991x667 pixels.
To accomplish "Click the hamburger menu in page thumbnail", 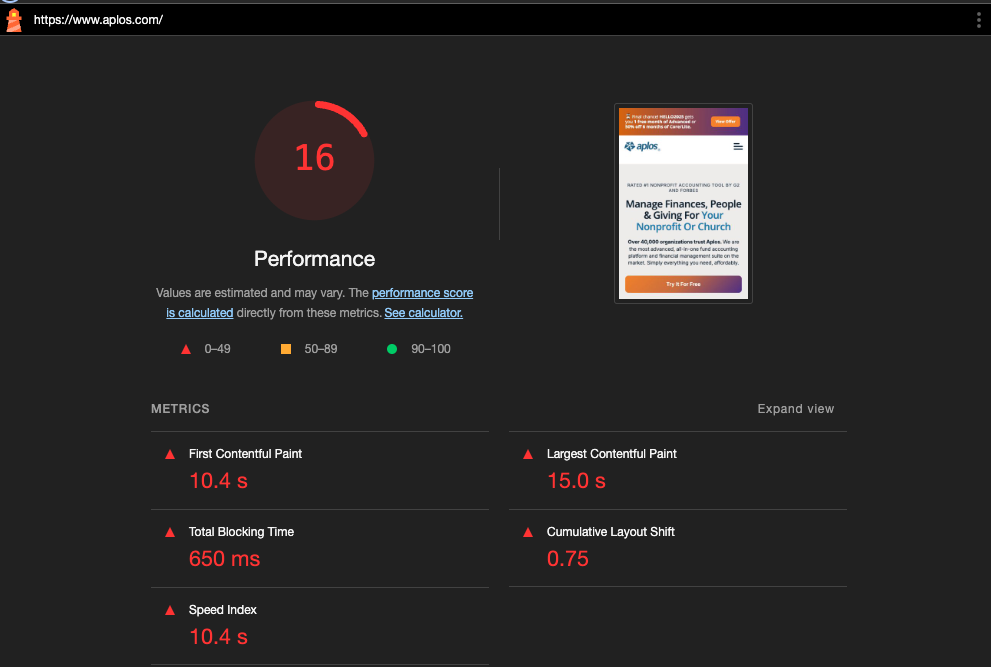I will pyautogui.click(x=738, y=147).
